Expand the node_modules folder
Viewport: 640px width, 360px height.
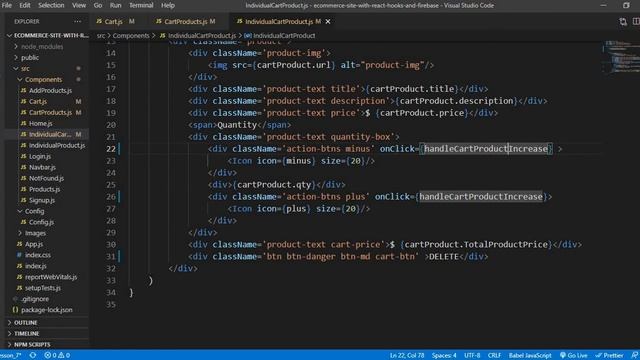point(42,47)
